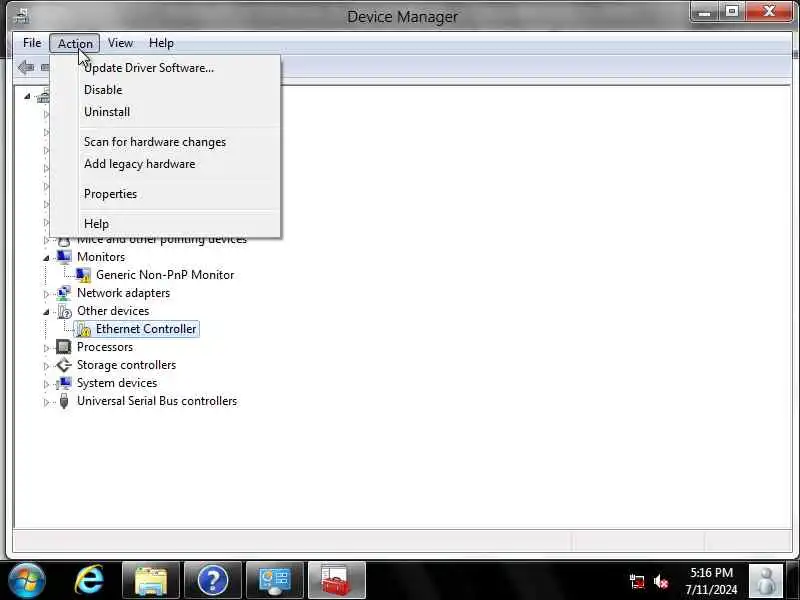The height and width of the screenshot is (600, 800).
Task: Collapse the Monitors category
Action: click(x=46, y=258)
